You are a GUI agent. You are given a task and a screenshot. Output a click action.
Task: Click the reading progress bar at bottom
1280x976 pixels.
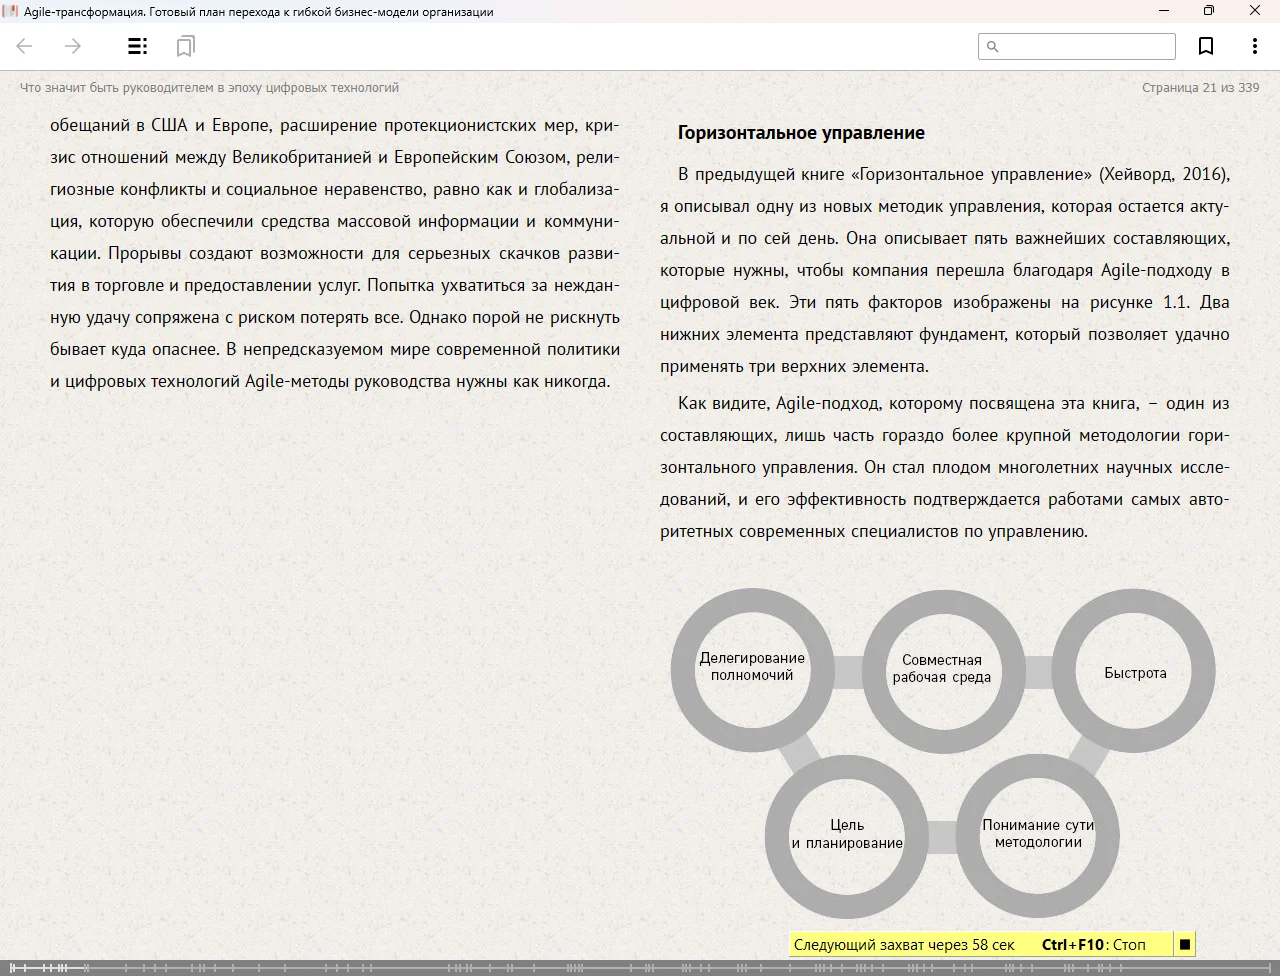[640, 967]
